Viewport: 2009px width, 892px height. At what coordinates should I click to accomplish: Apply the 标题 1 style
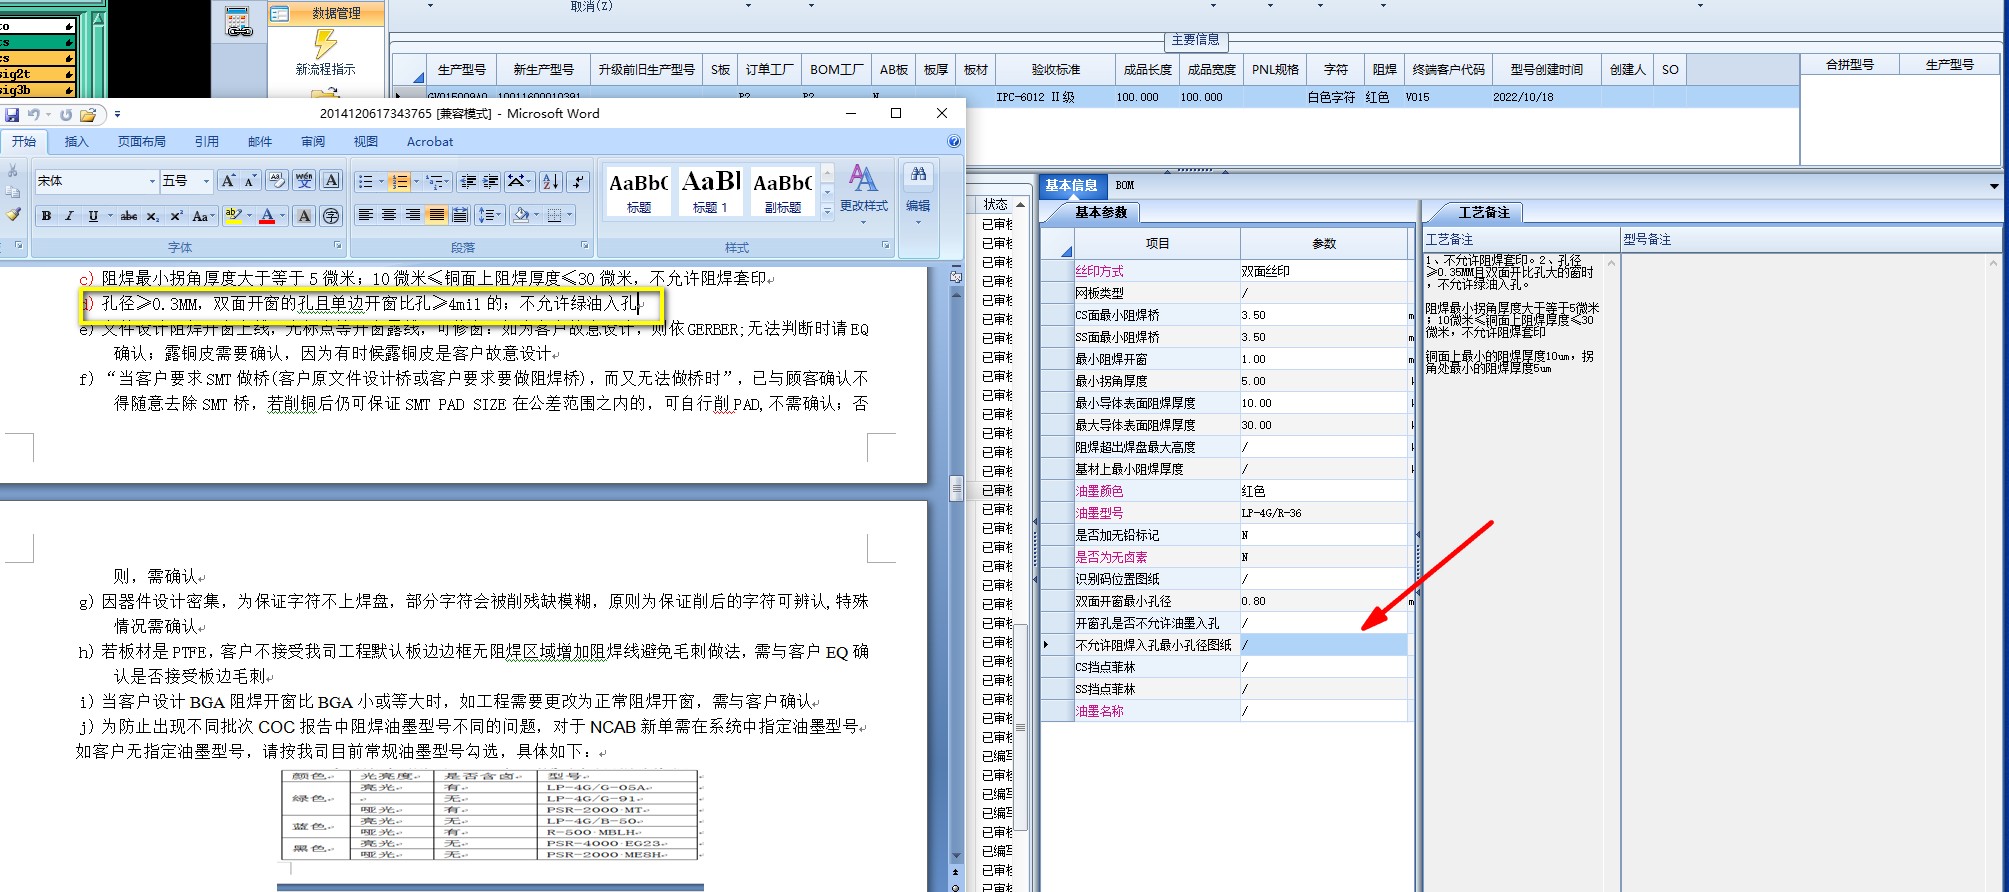point(711,191)
